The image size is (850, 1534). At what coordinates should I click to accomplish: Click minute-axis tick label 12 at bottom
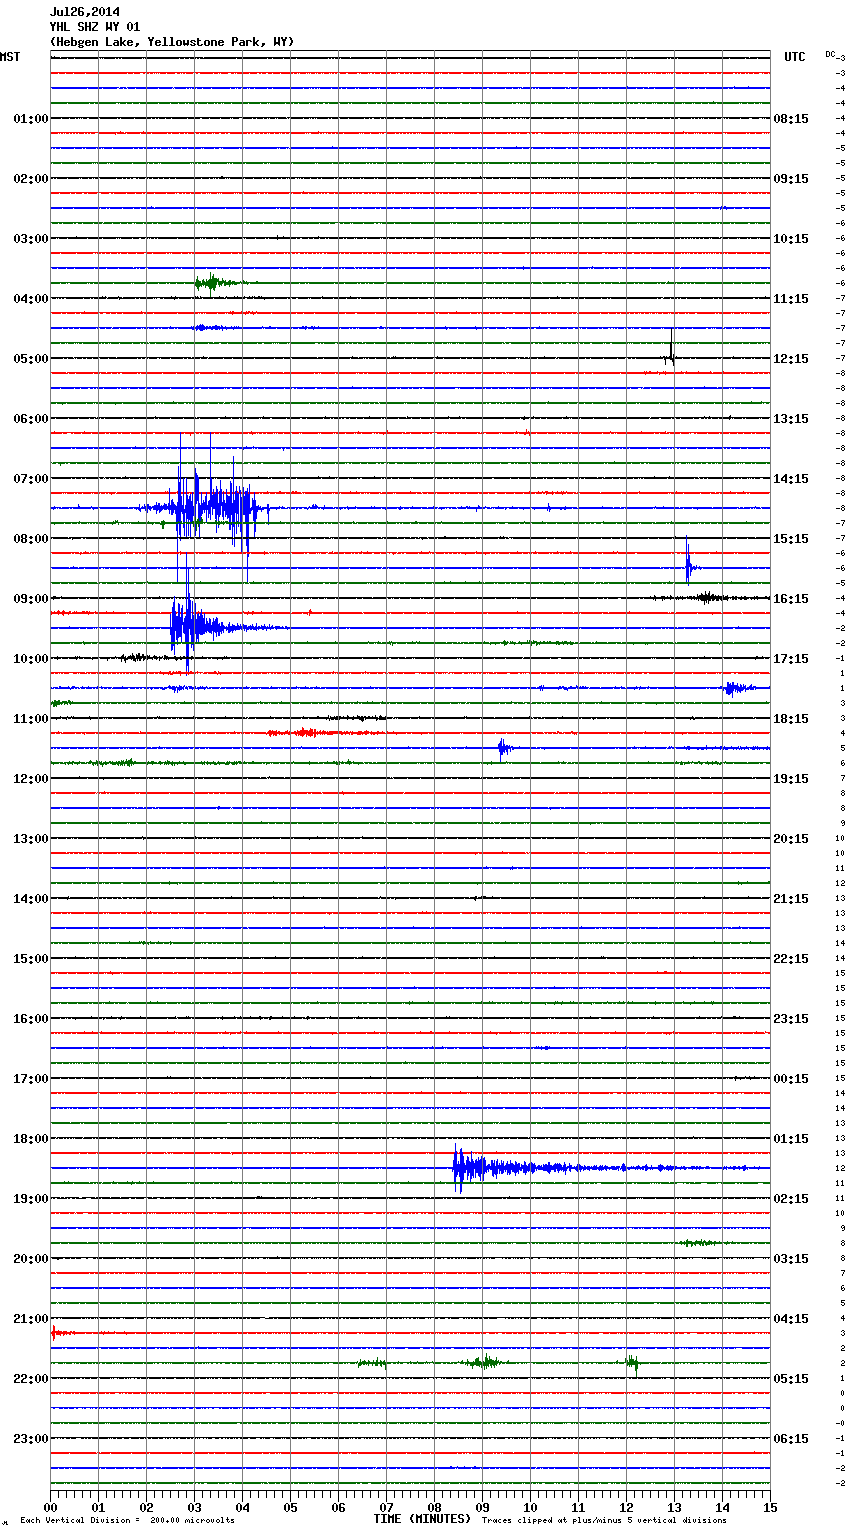coord(626,1507)
